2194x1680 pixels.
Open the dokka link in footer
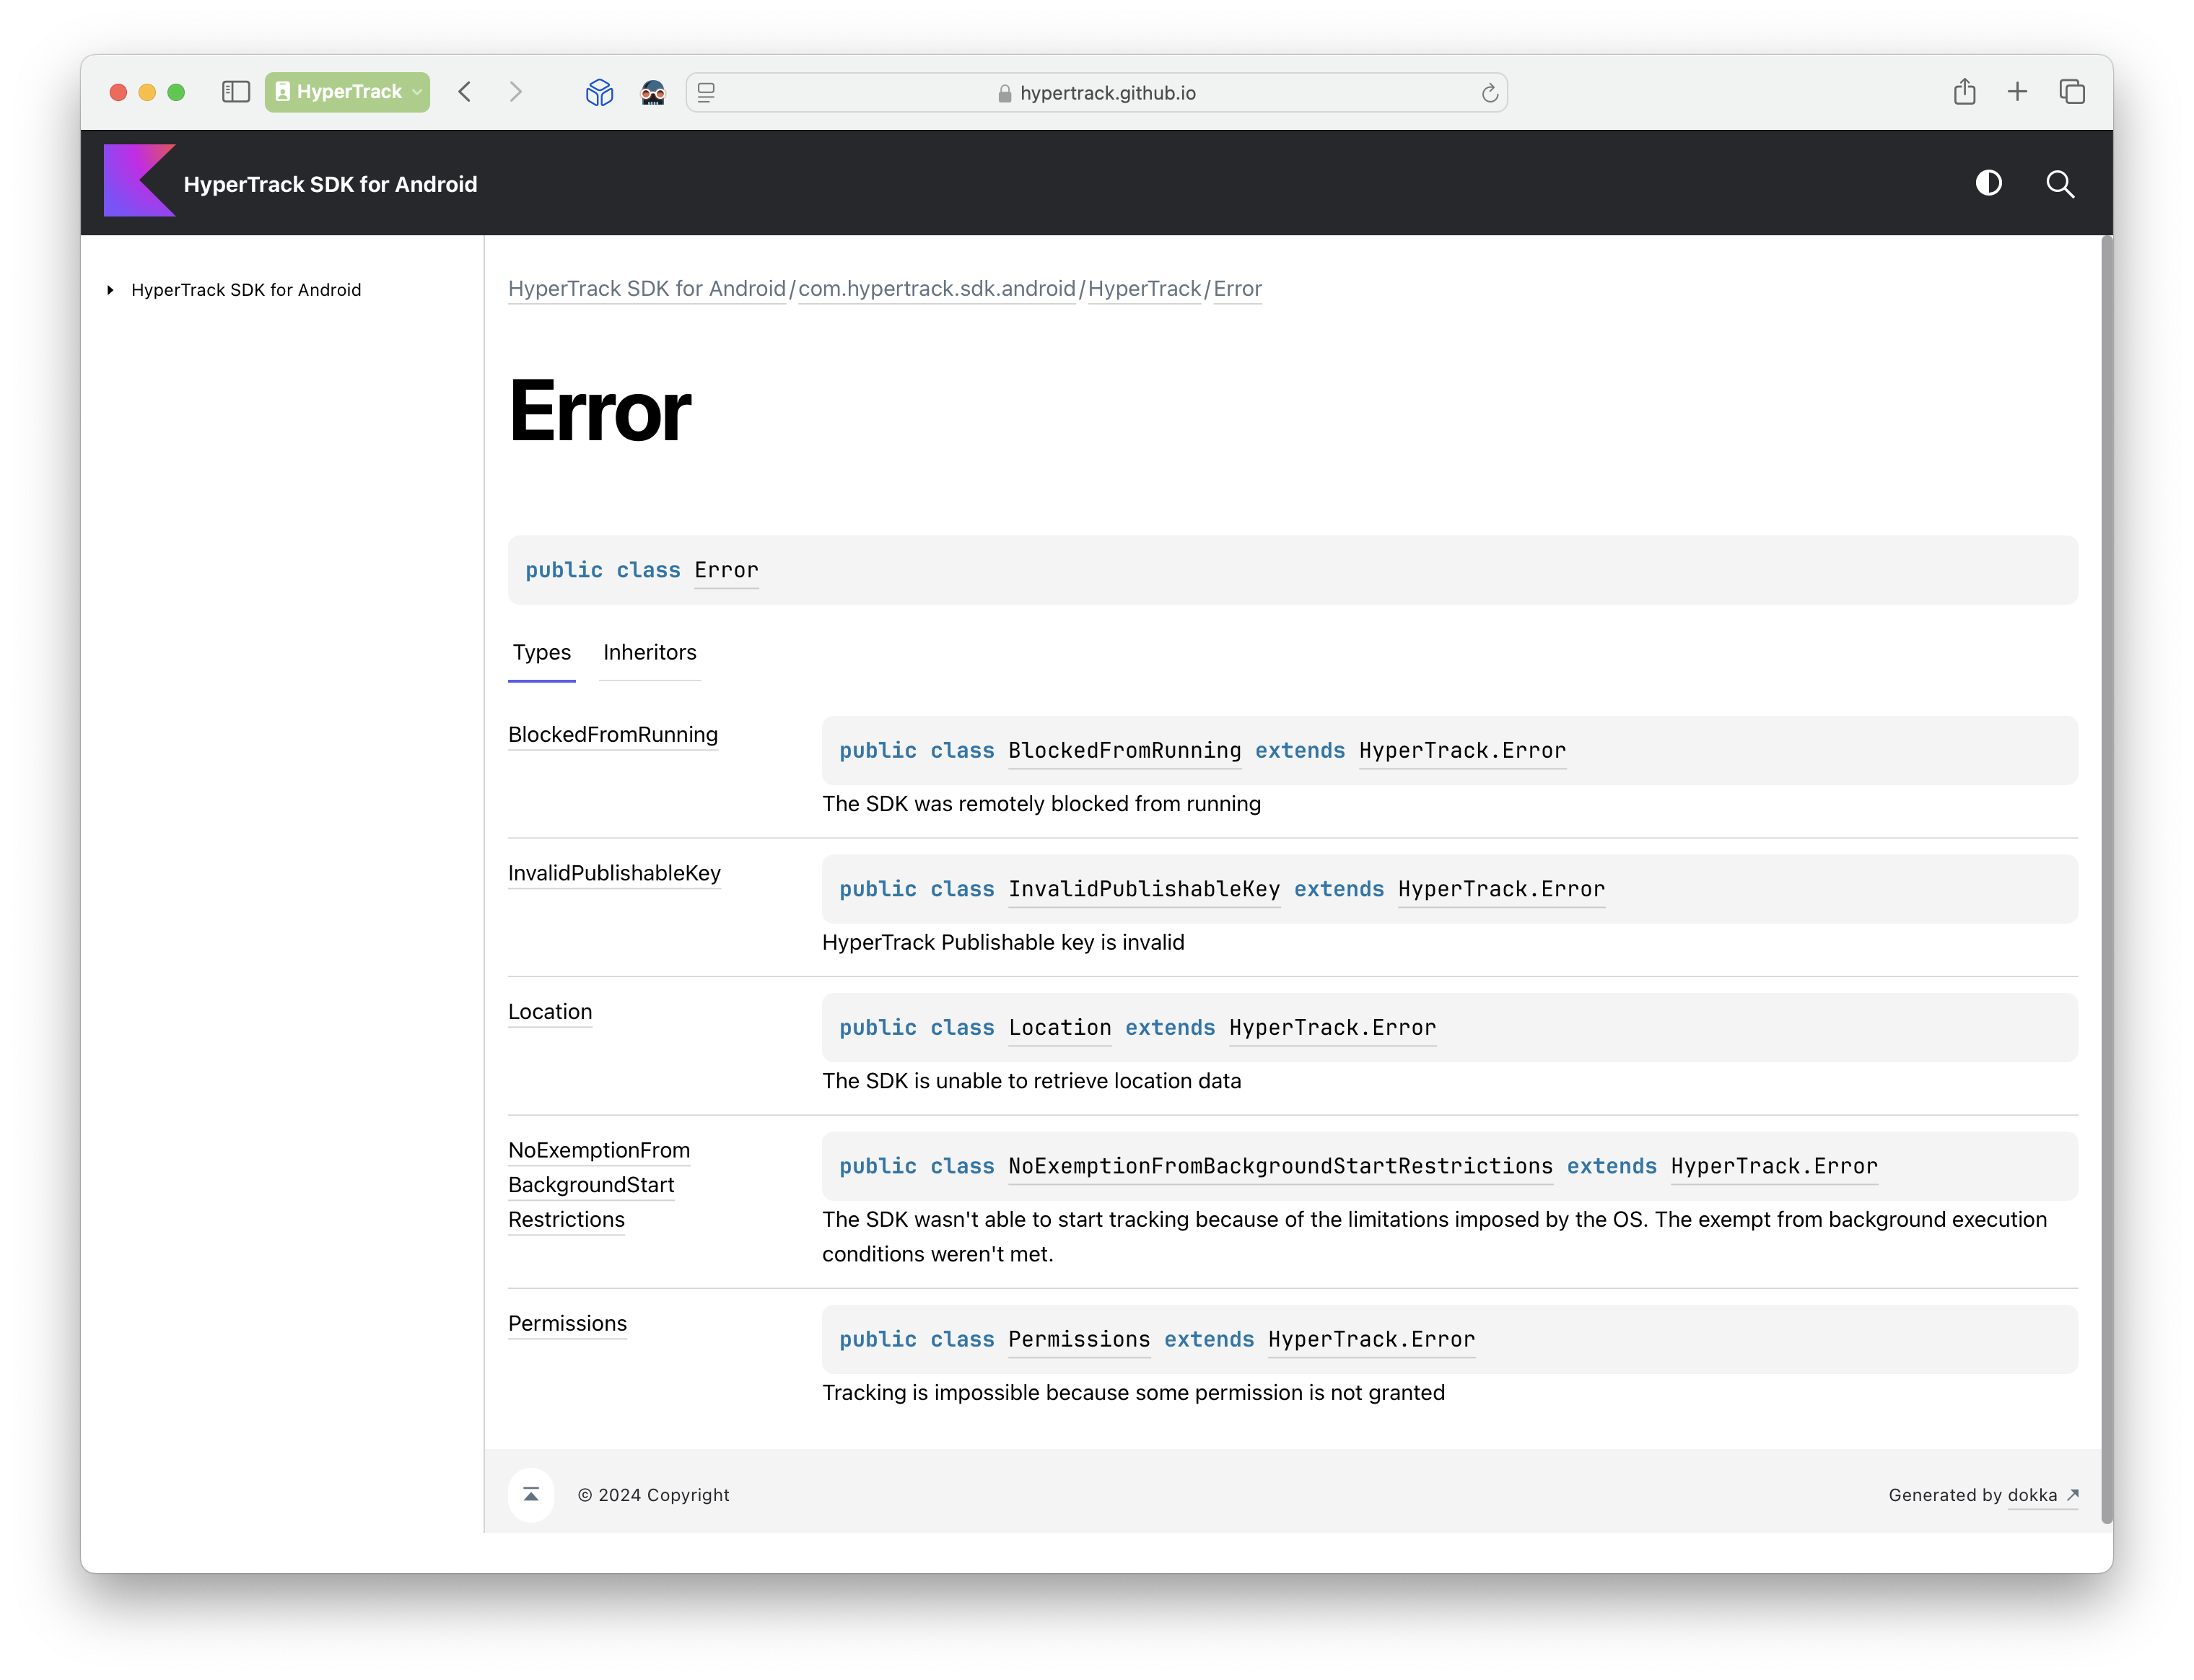point(2043,1495)
